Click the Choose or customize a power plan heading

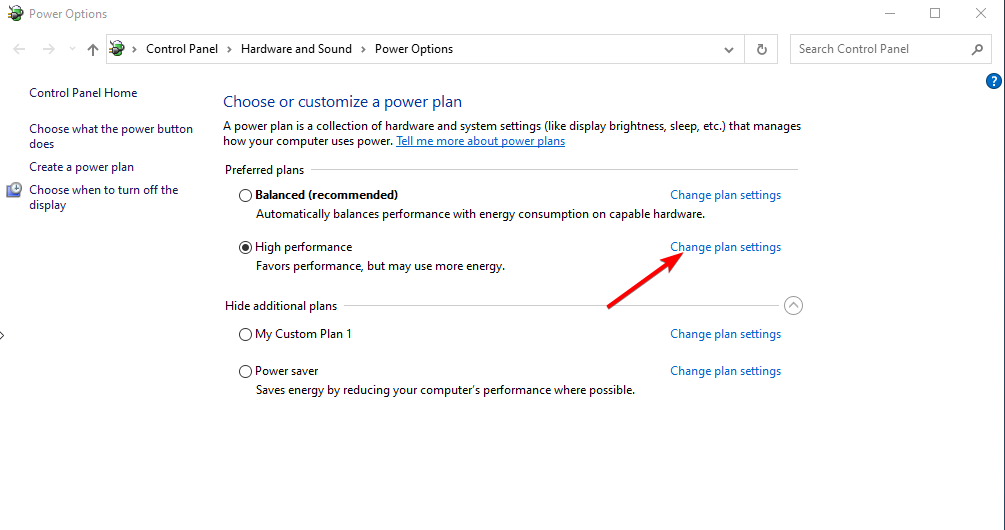(x=342, y=101)
